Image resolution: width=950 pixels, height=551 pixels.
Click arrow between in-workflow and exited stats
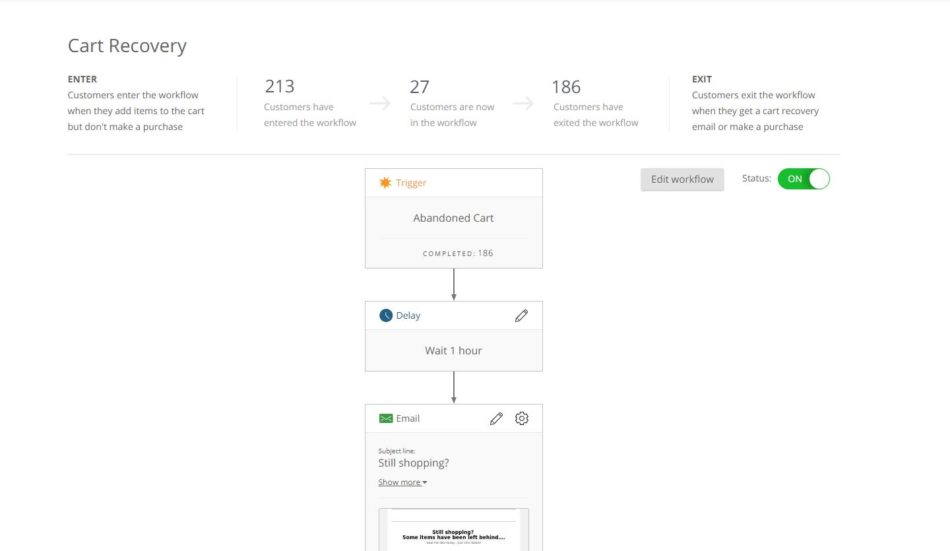point(524,103)
